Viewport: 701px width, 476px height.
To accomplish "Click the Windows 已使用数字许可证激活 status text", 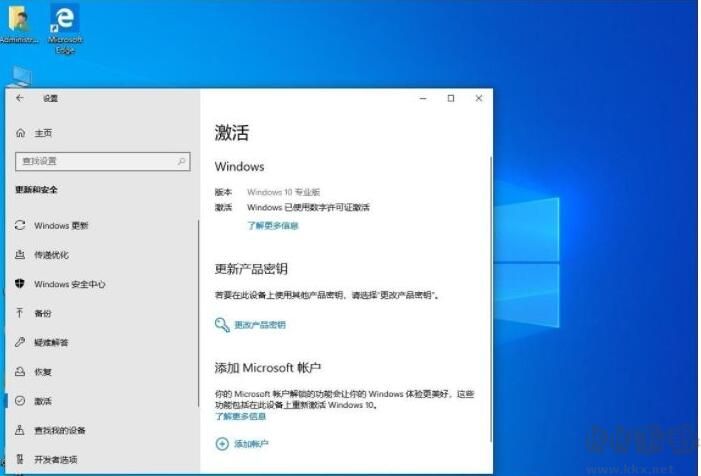I will [x=308, y=207].
